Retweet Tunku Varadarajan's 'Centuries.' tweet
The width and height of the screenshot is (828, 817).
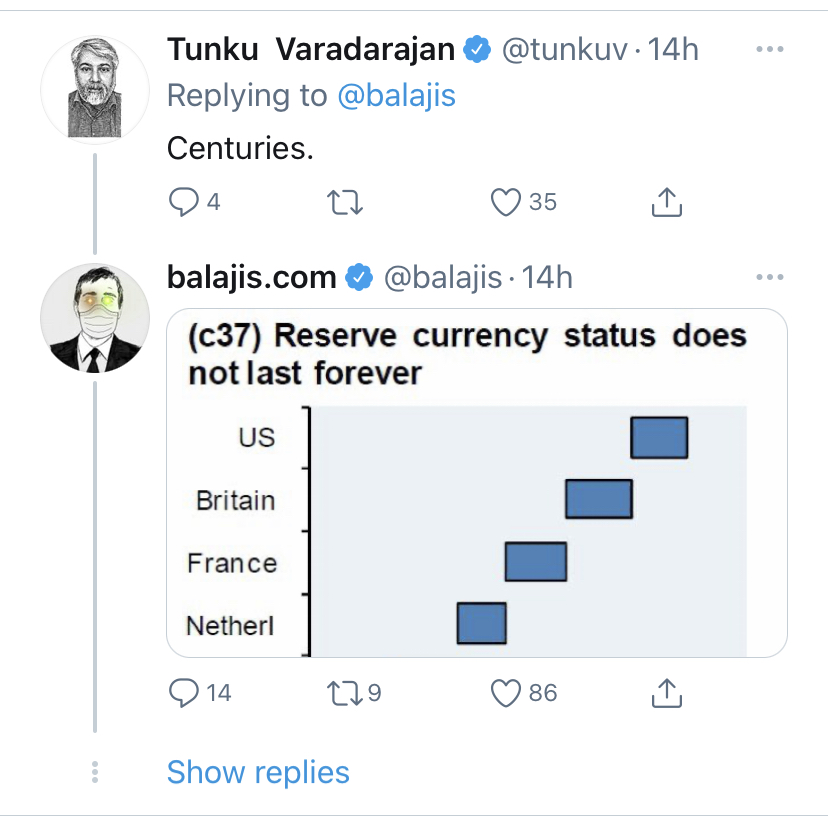pos(345,203)
